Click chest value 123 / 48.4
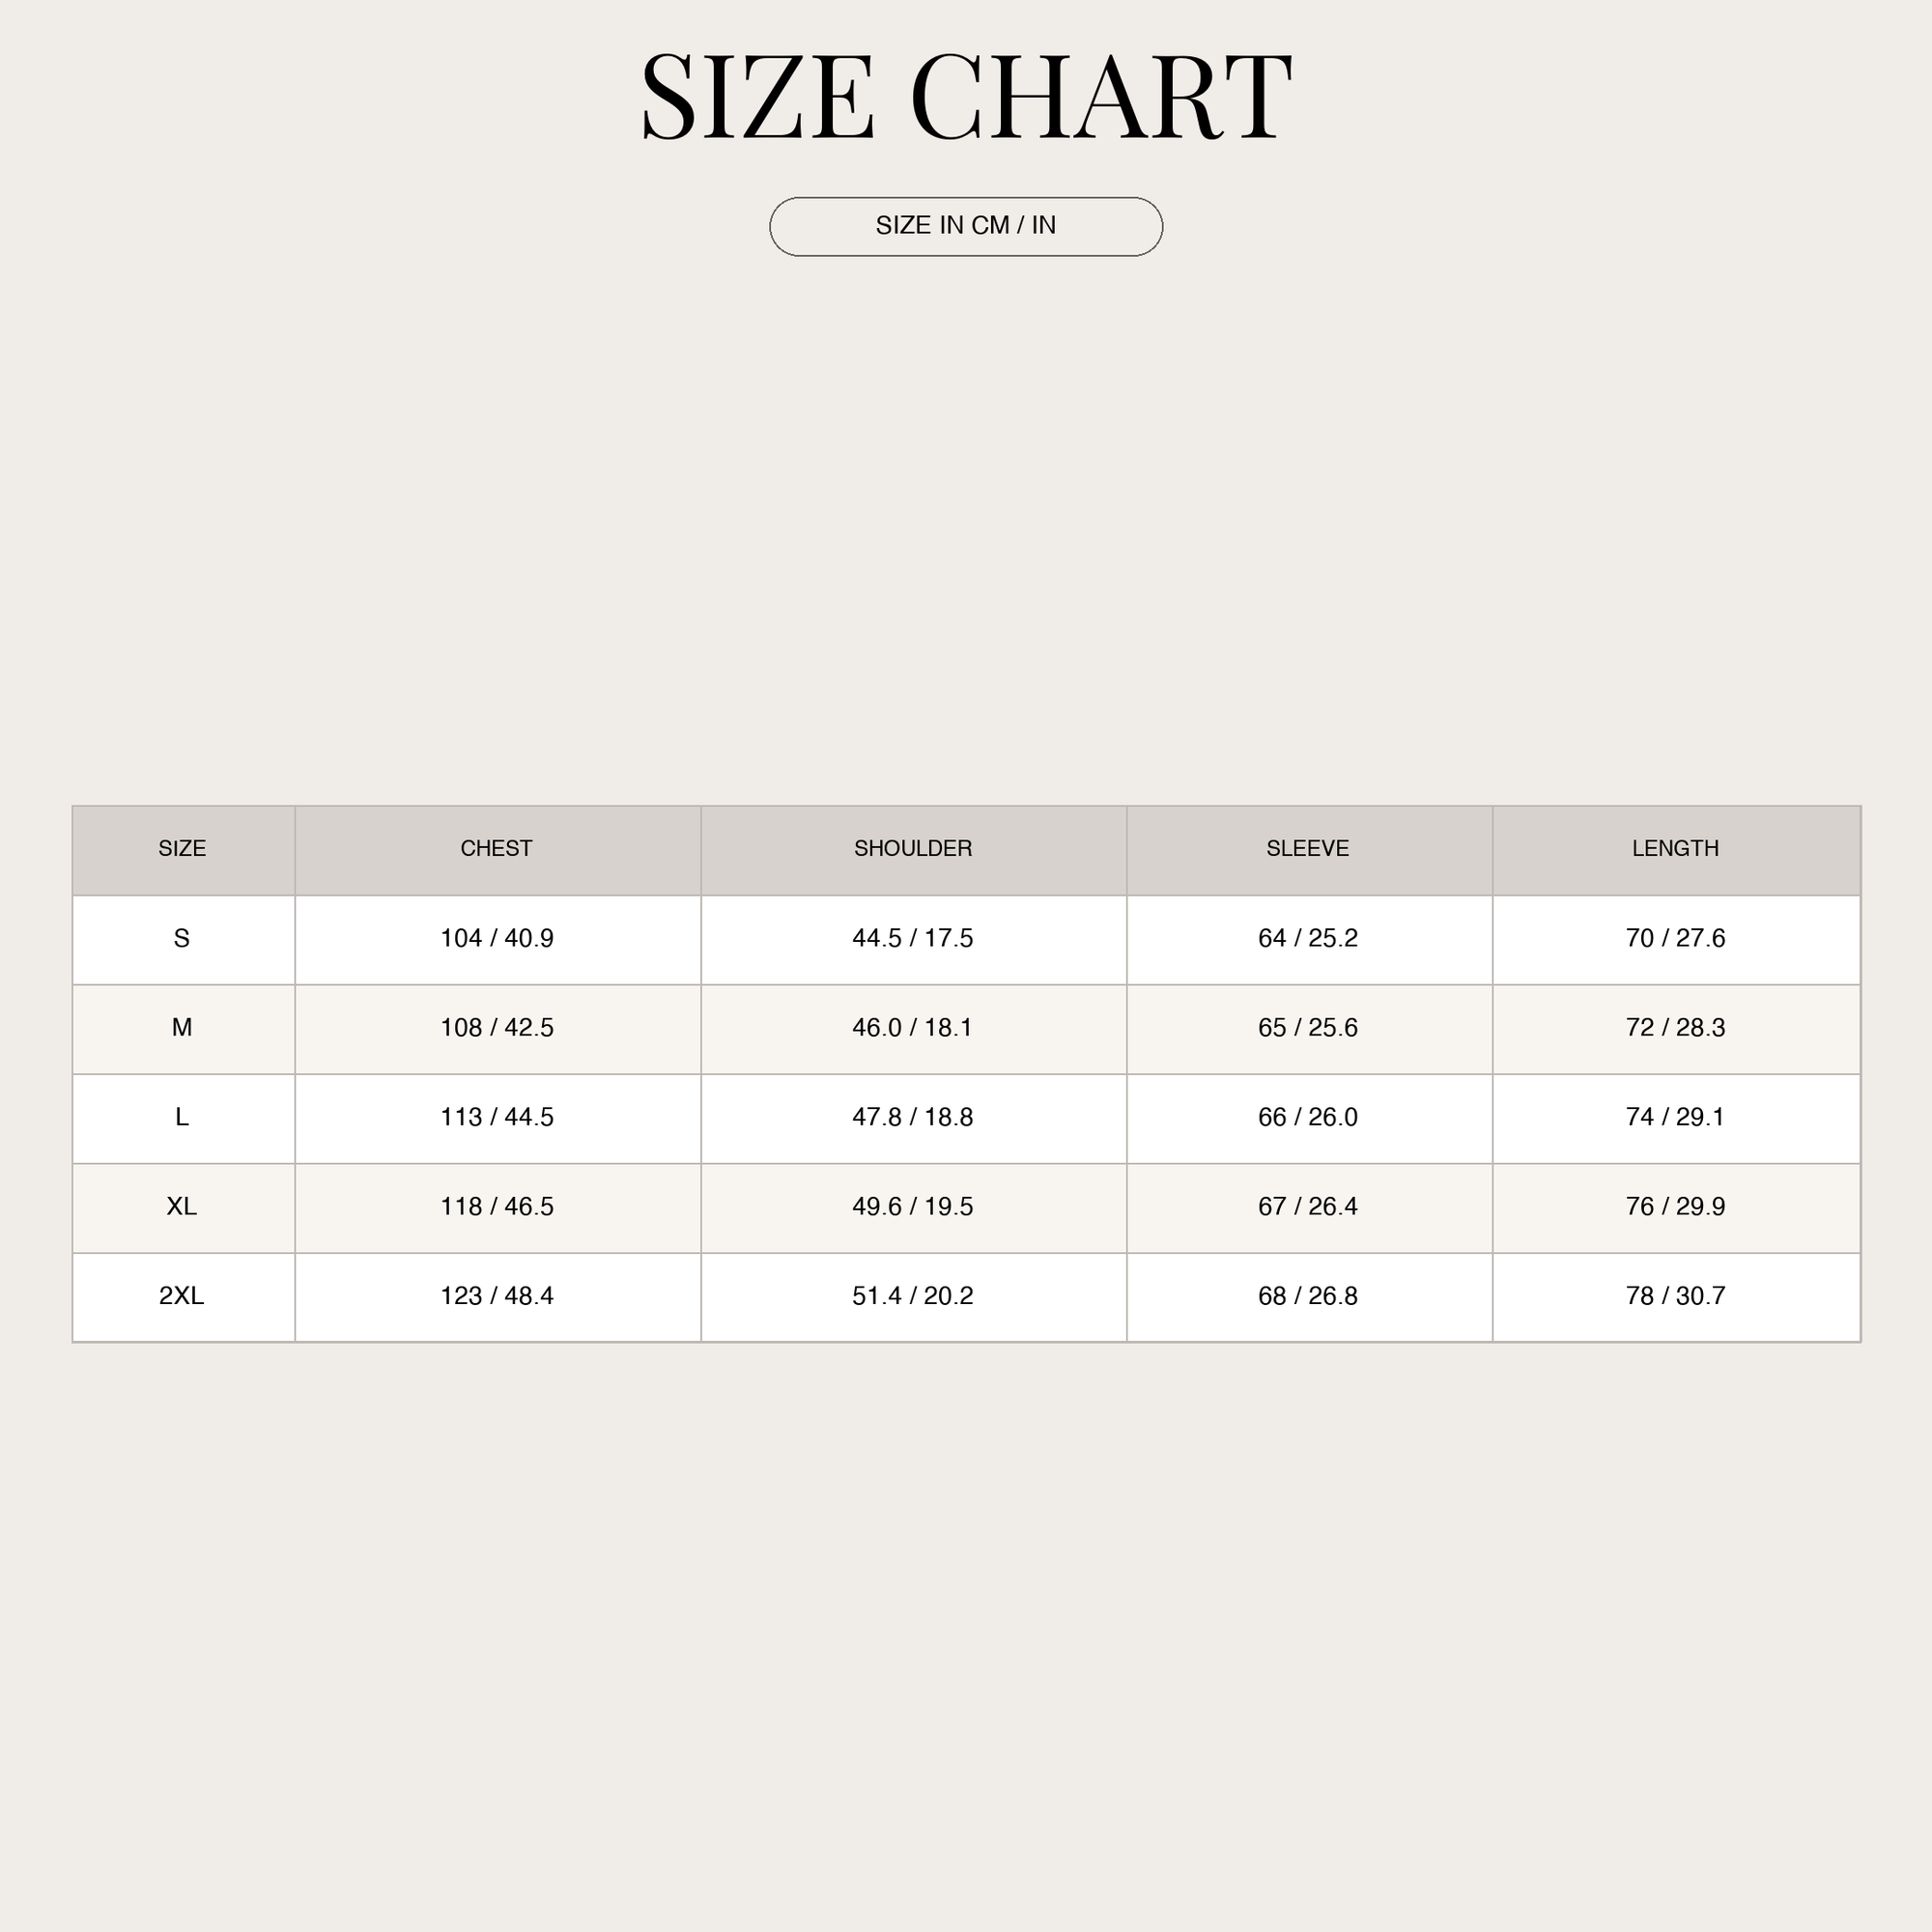The image size is (1932, 1932). coord(497,1296)
